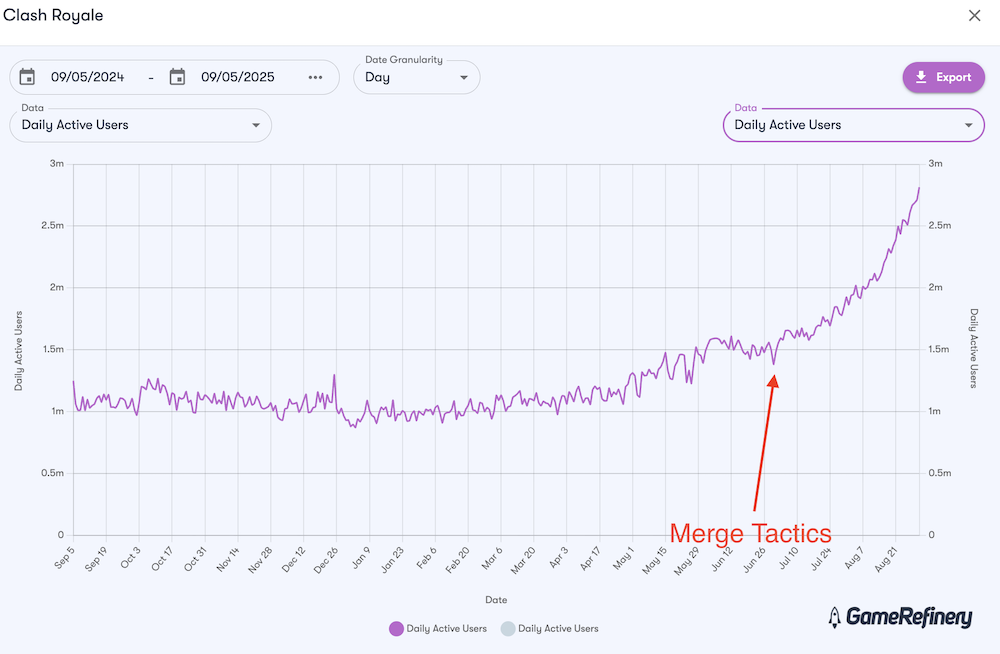Click the Oct 17 x-axis label

pos(162,558)
